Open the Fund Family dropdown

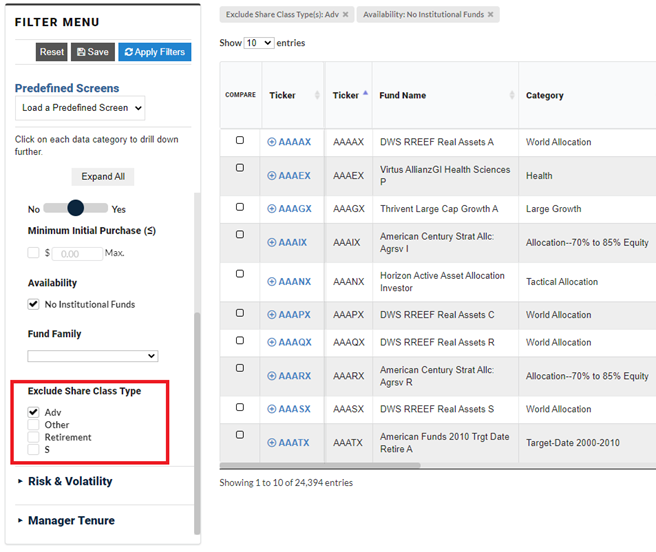93,356
